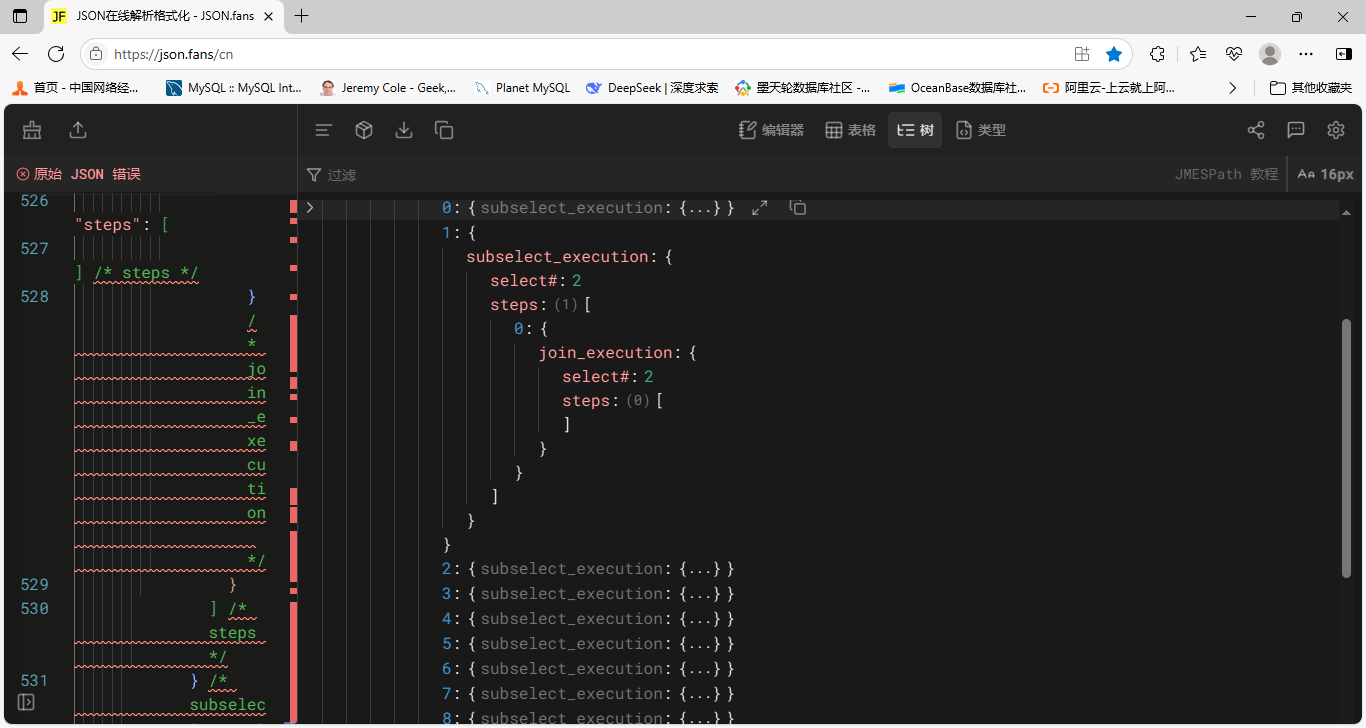
Task: Open the 首页 - 中国网络经 bookmark
Action: [x=76, y=88]
